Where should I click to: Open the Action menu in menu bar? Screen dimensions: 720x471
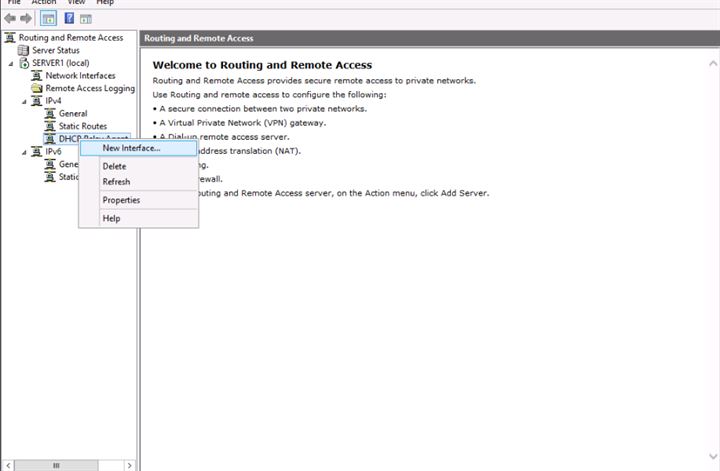point(43,3)
